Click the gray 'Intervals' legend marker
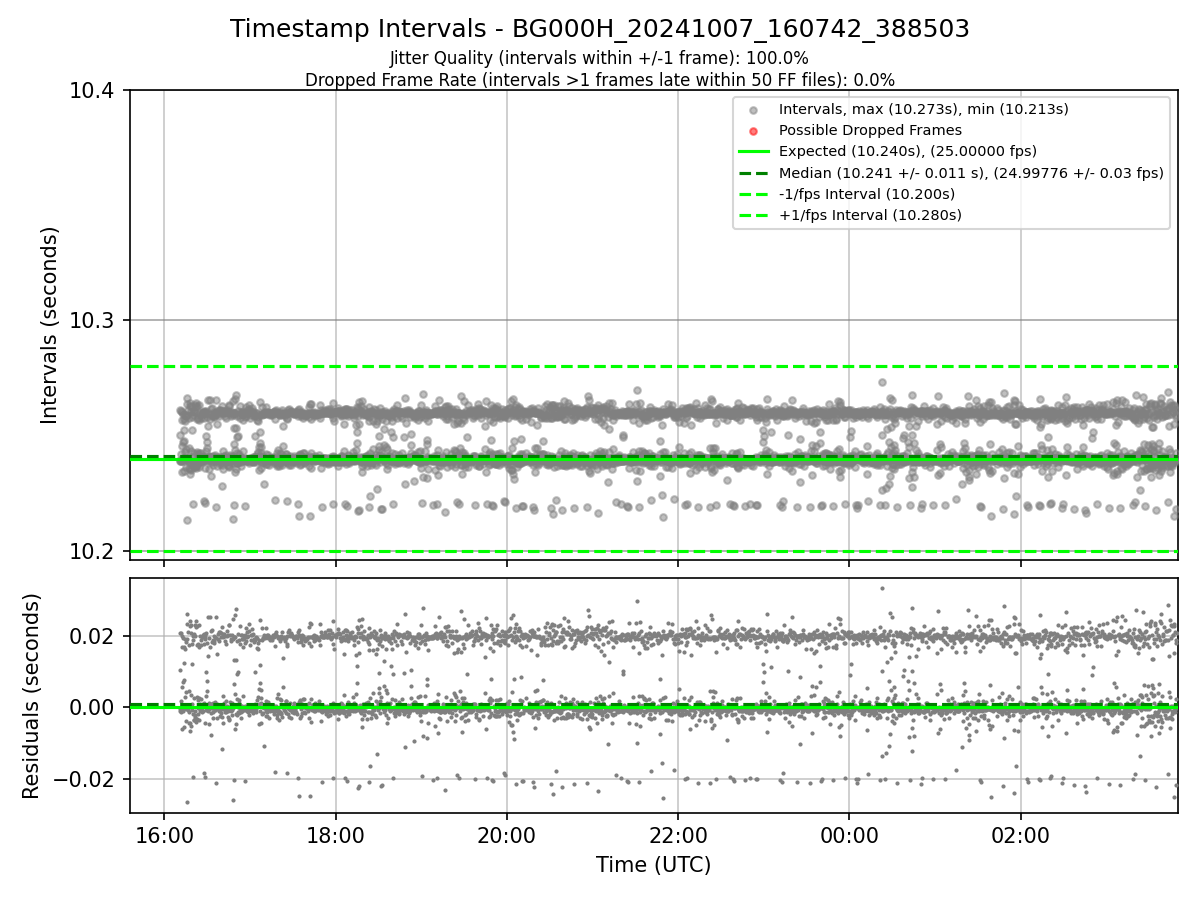 (754, 110)
